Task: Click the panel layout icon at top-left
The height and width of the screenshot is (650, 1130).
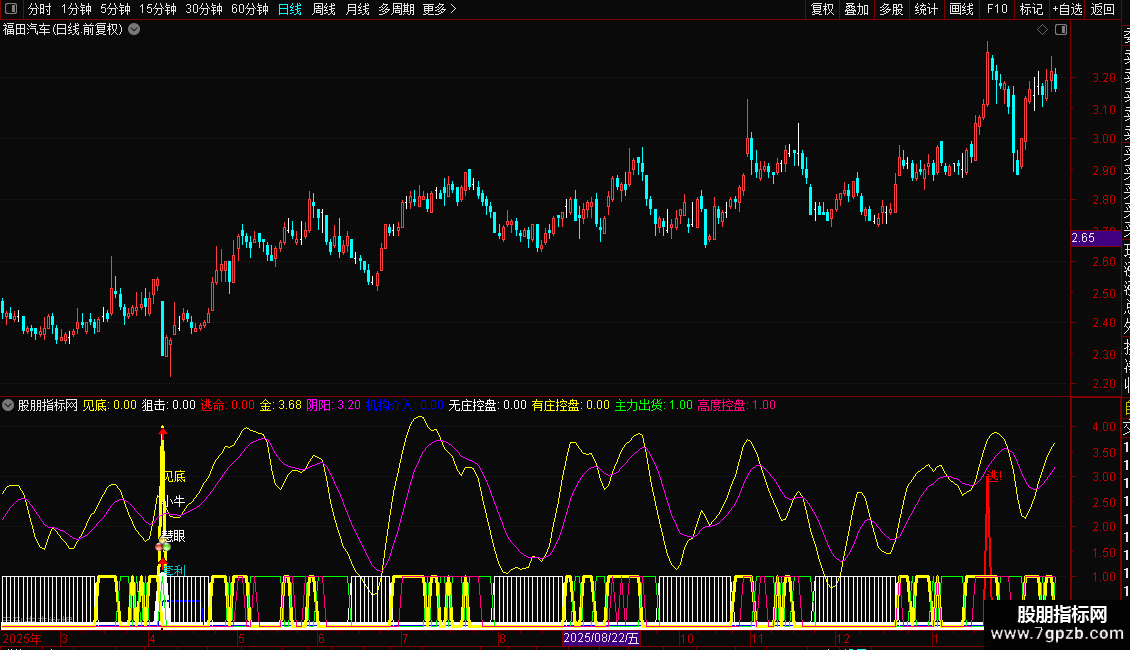Action: 10,9
